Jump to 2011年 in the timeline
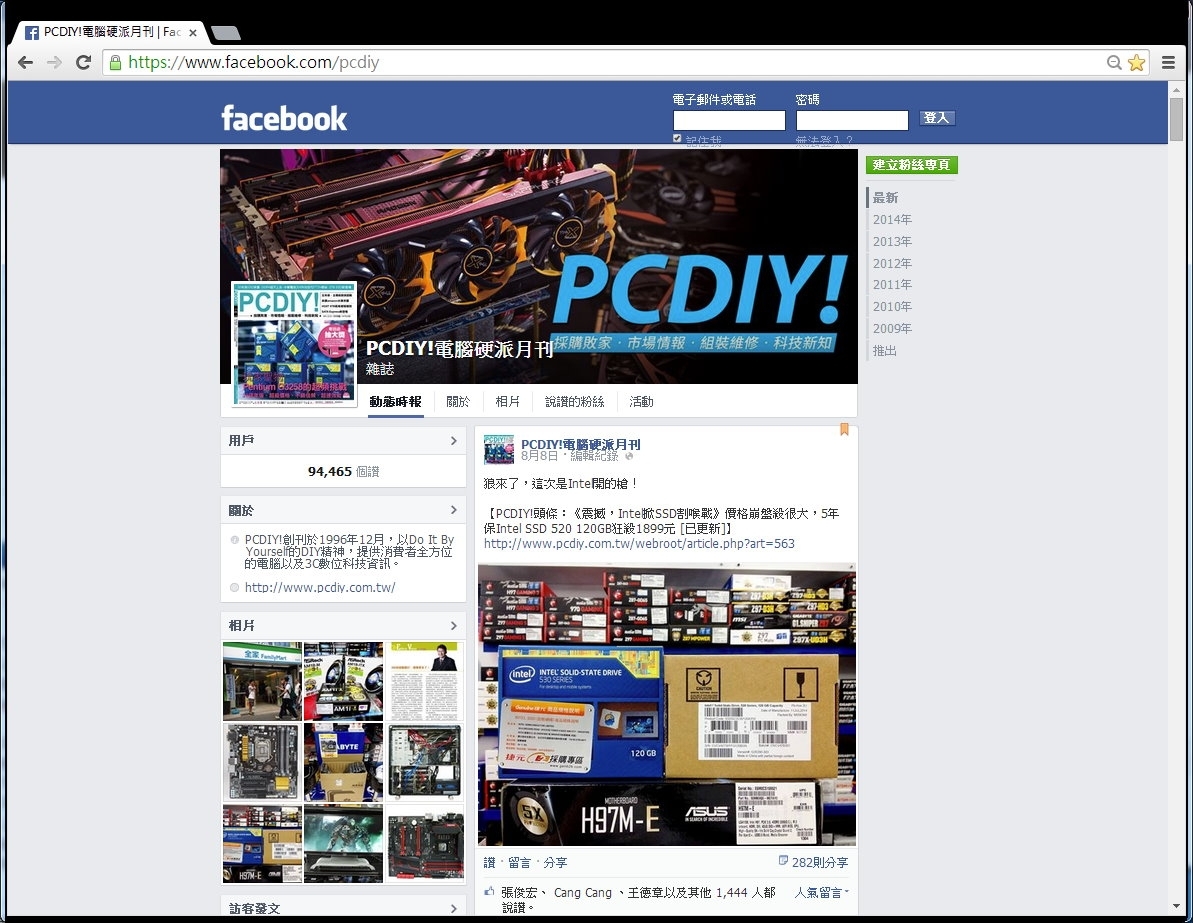This screenshot has height=923, width=1193. coord(892,285)
